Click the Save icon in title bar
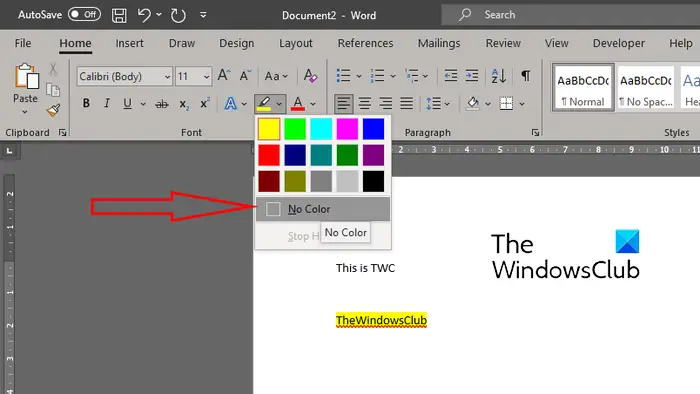The image size is (700, 394). (x=119, y=15)
